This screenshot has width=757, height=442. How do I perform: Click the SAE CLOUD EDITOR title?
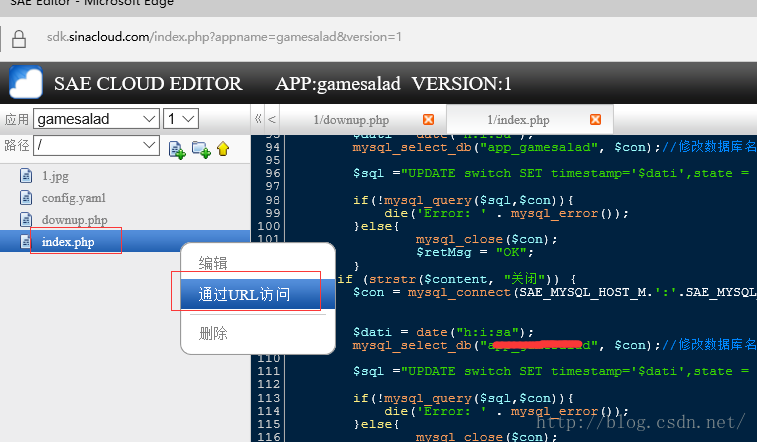[x=148, y=83]
